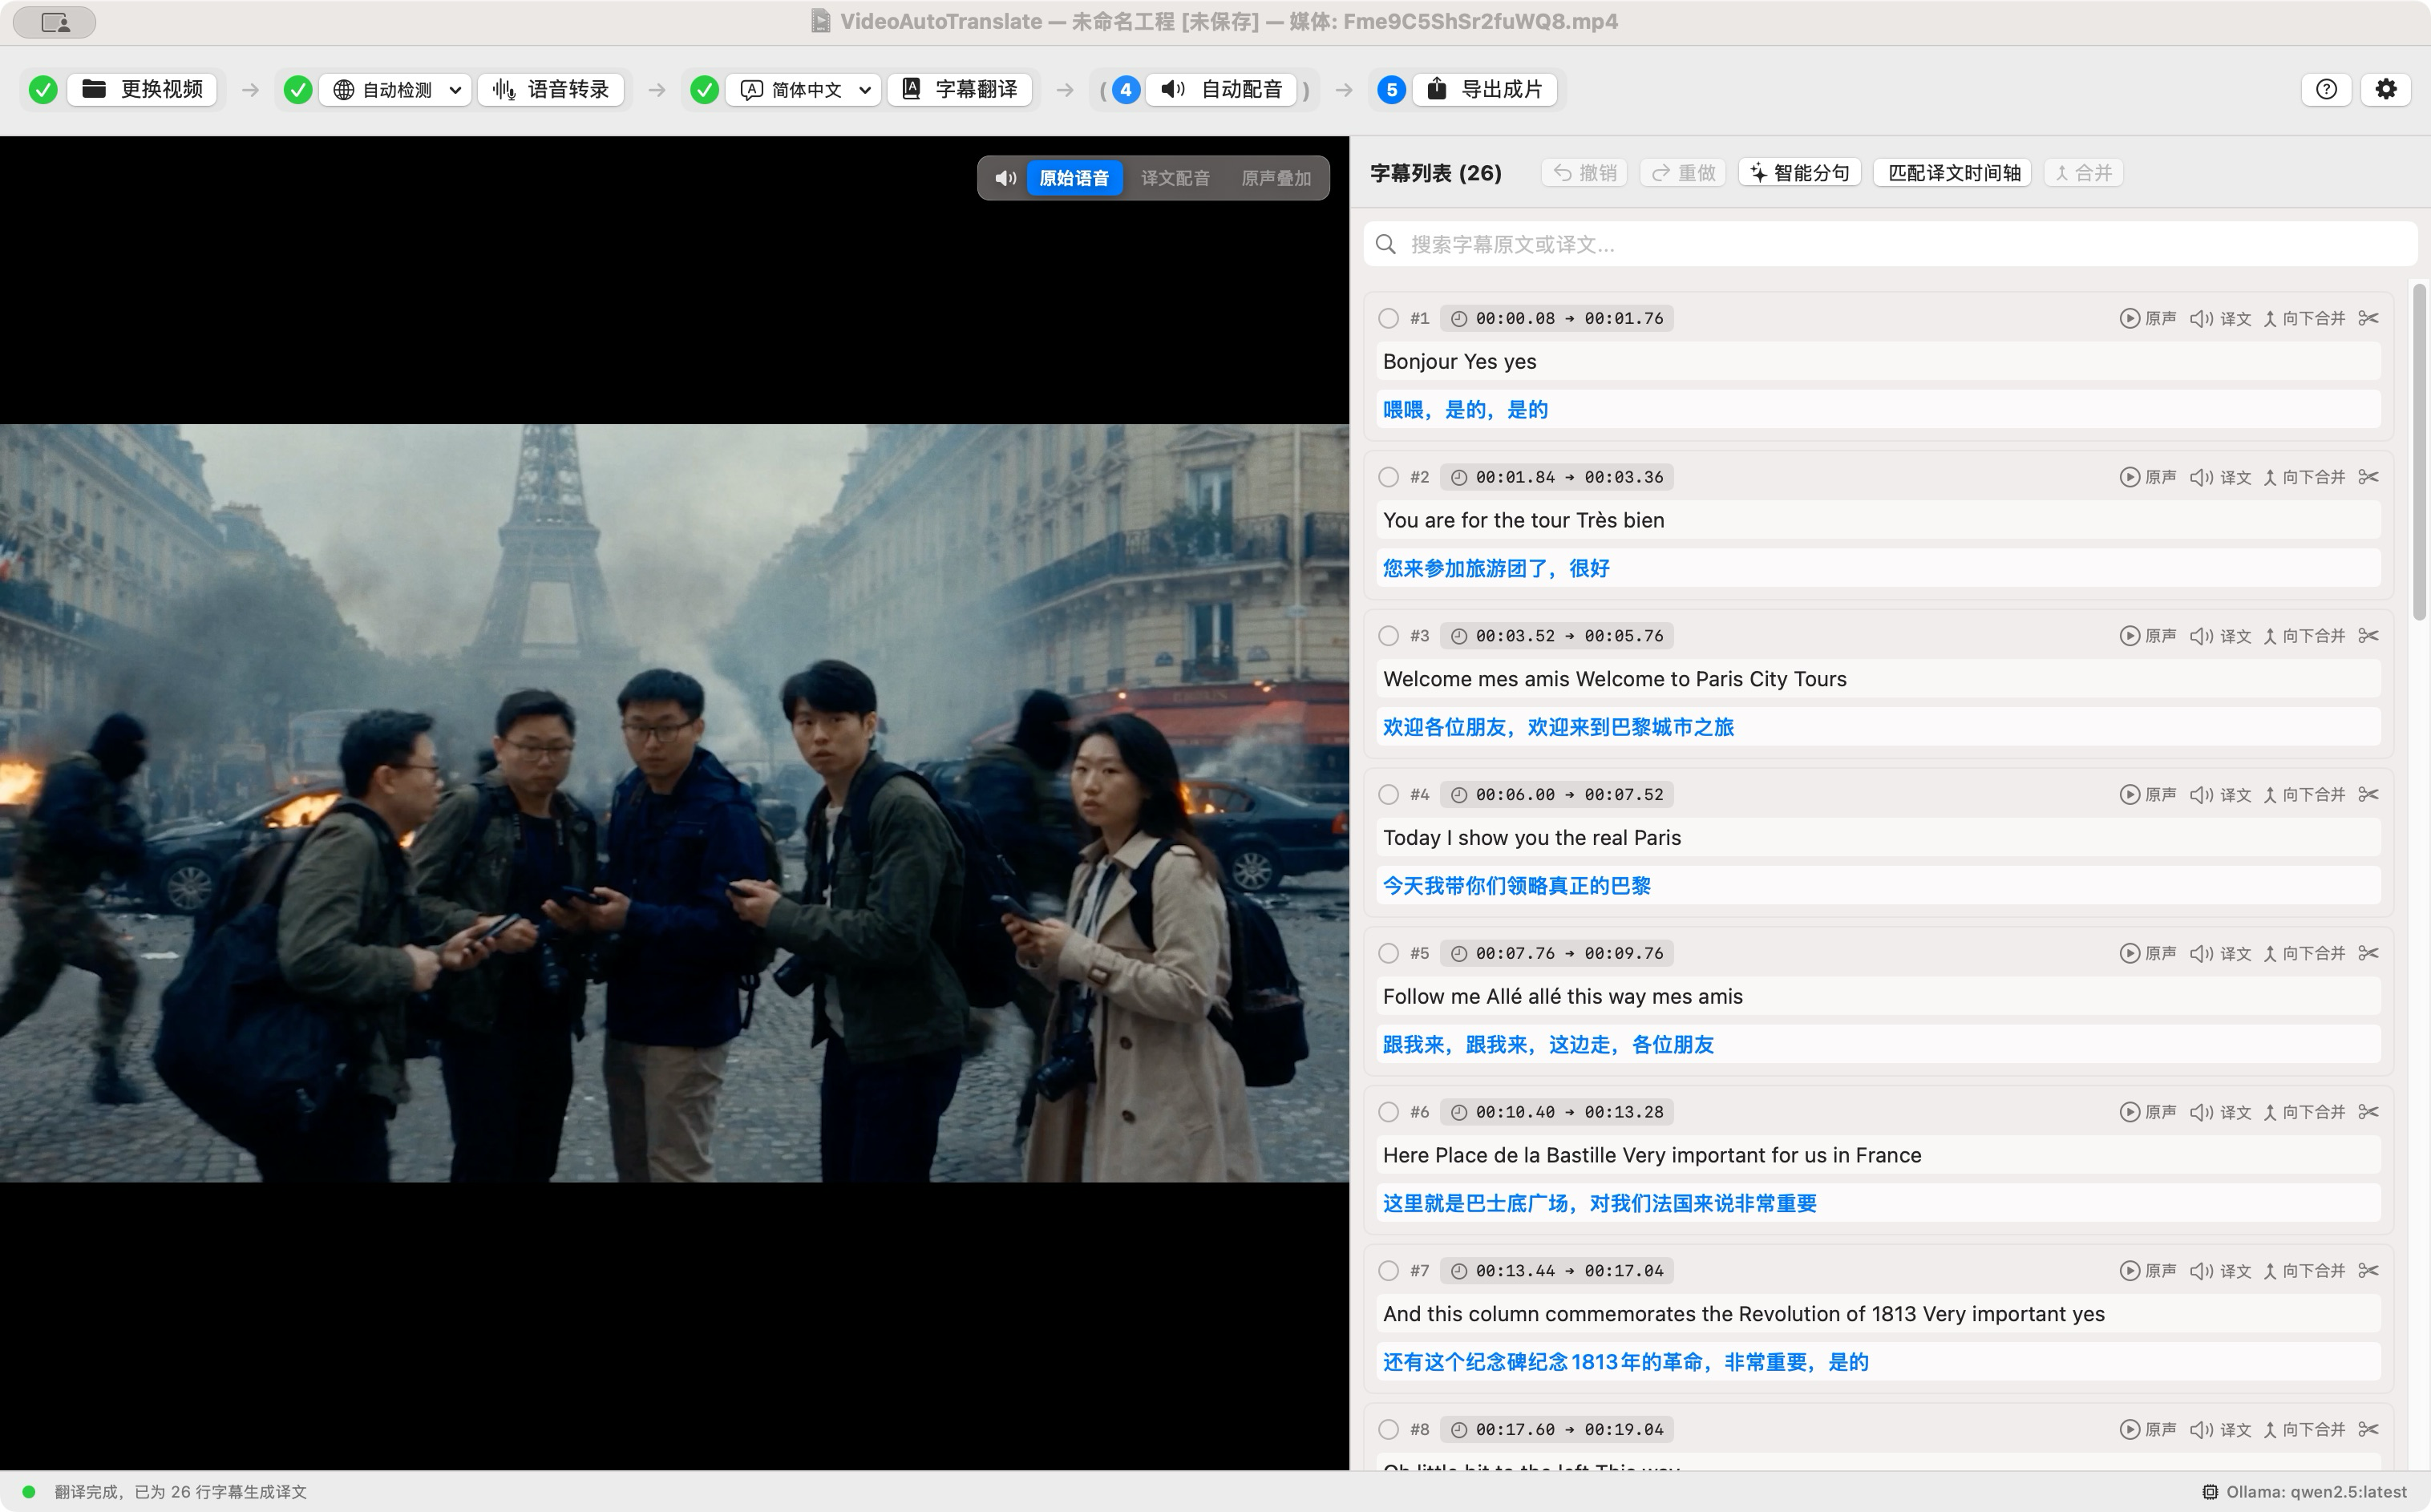Select the radio circle for subtitle #1
Screen dimensions: 2431x1512
(1388, 318)
